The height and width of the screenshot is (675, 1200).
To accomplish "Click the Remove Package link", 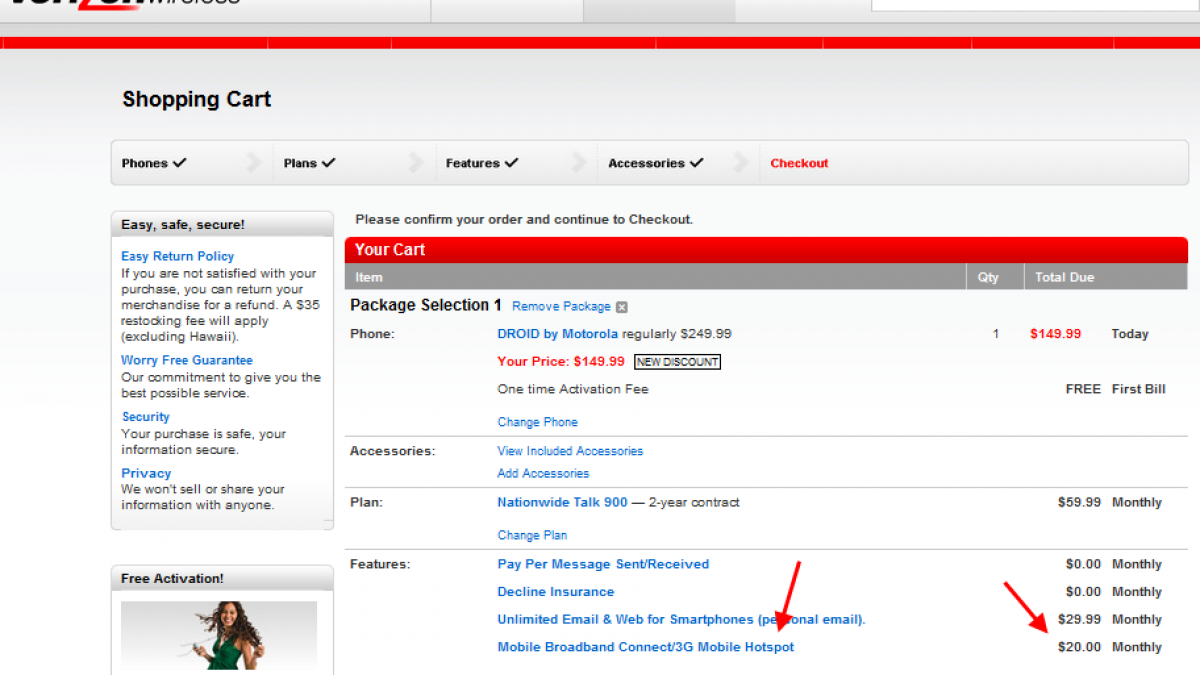I will point(561,306).
